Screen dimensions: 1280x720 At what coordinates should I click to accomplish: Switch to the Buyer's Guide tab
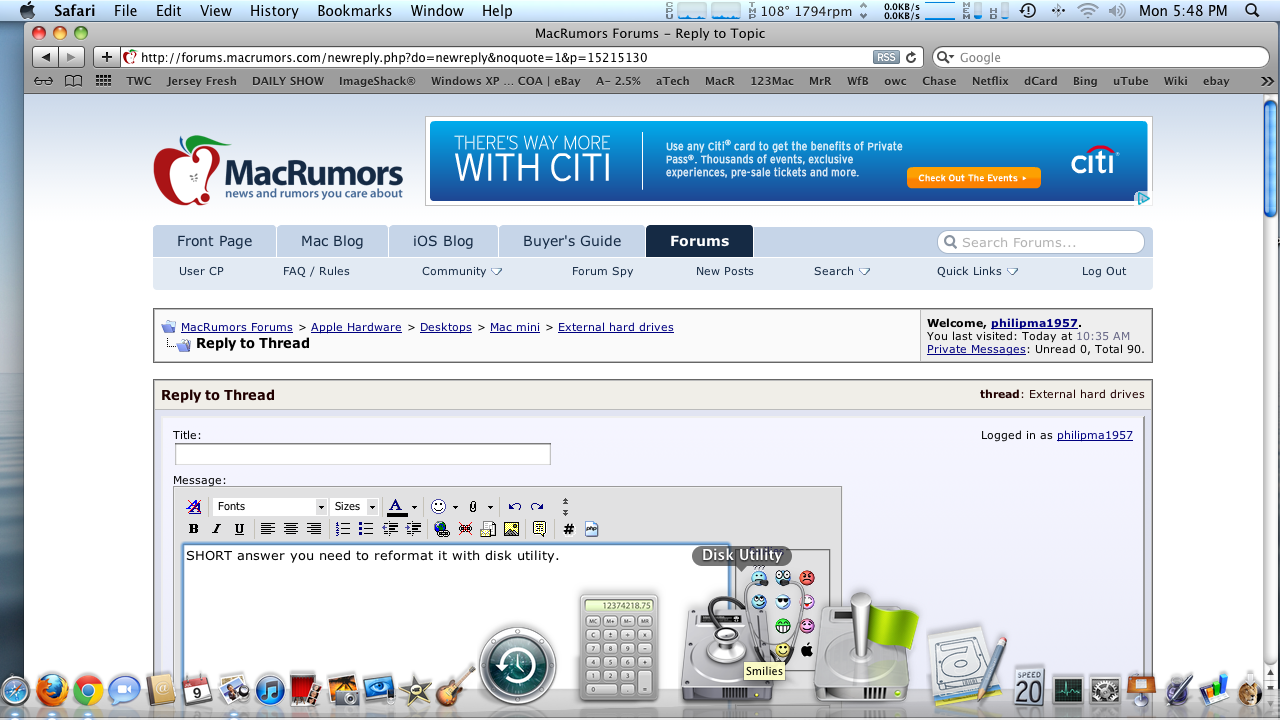[572, 241]
